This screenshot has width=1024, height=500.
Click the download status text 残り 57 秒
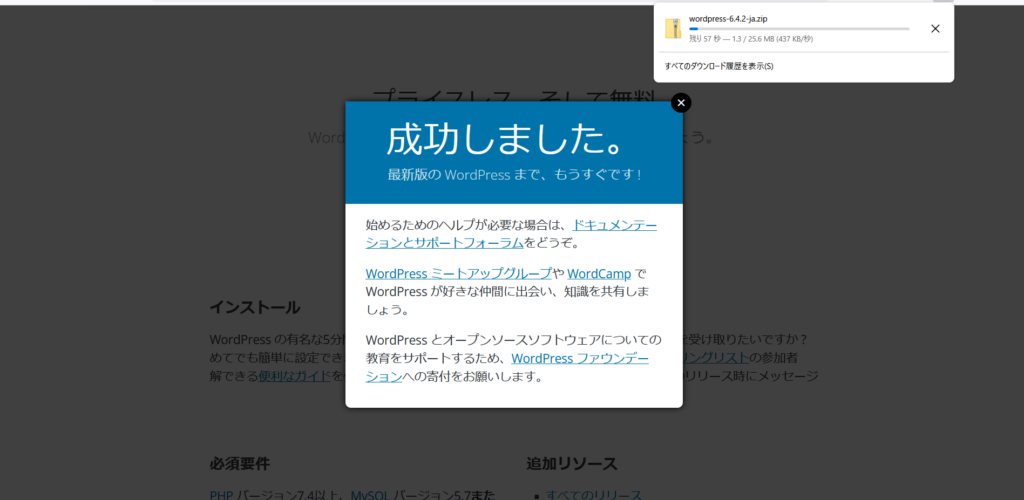coord(751,39)
